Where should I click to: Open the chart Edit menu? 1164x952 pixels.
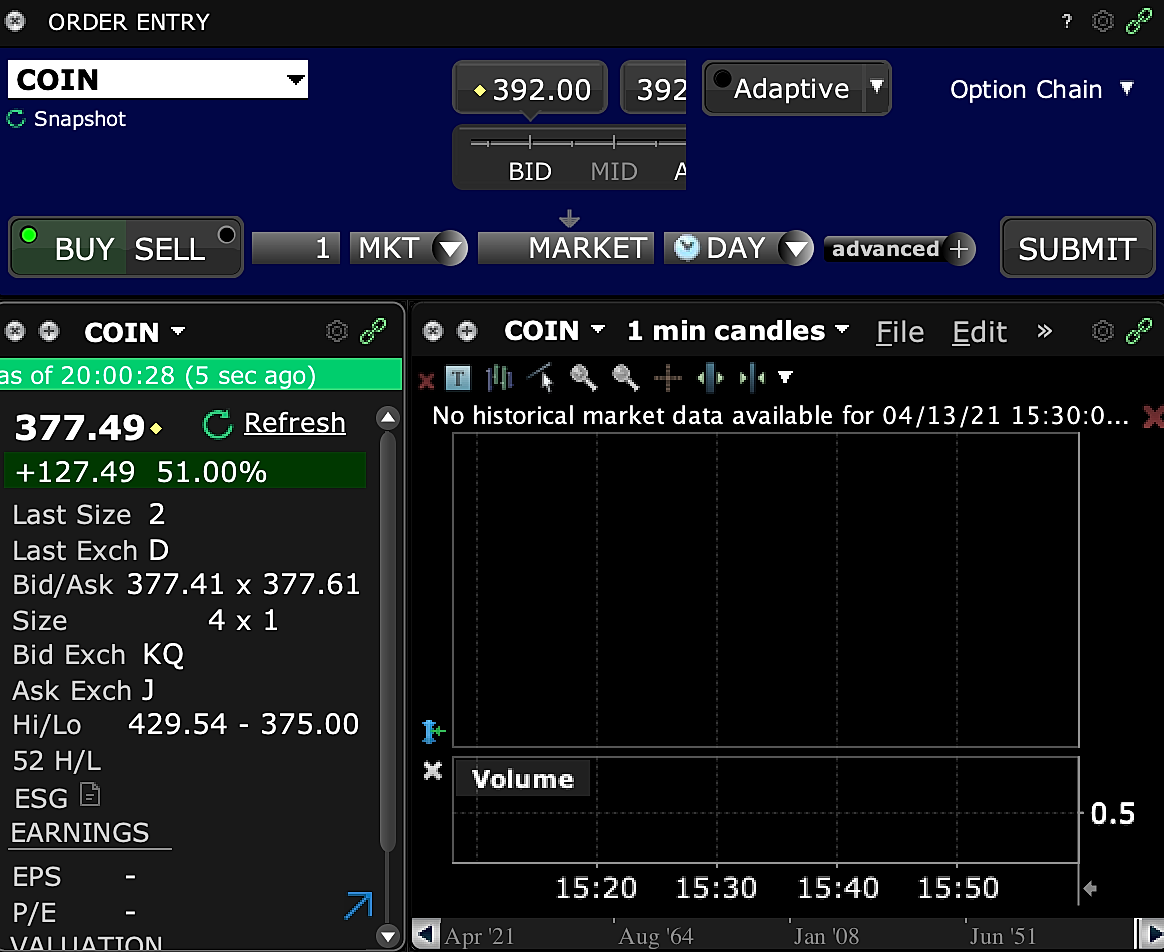click(980, 332)
